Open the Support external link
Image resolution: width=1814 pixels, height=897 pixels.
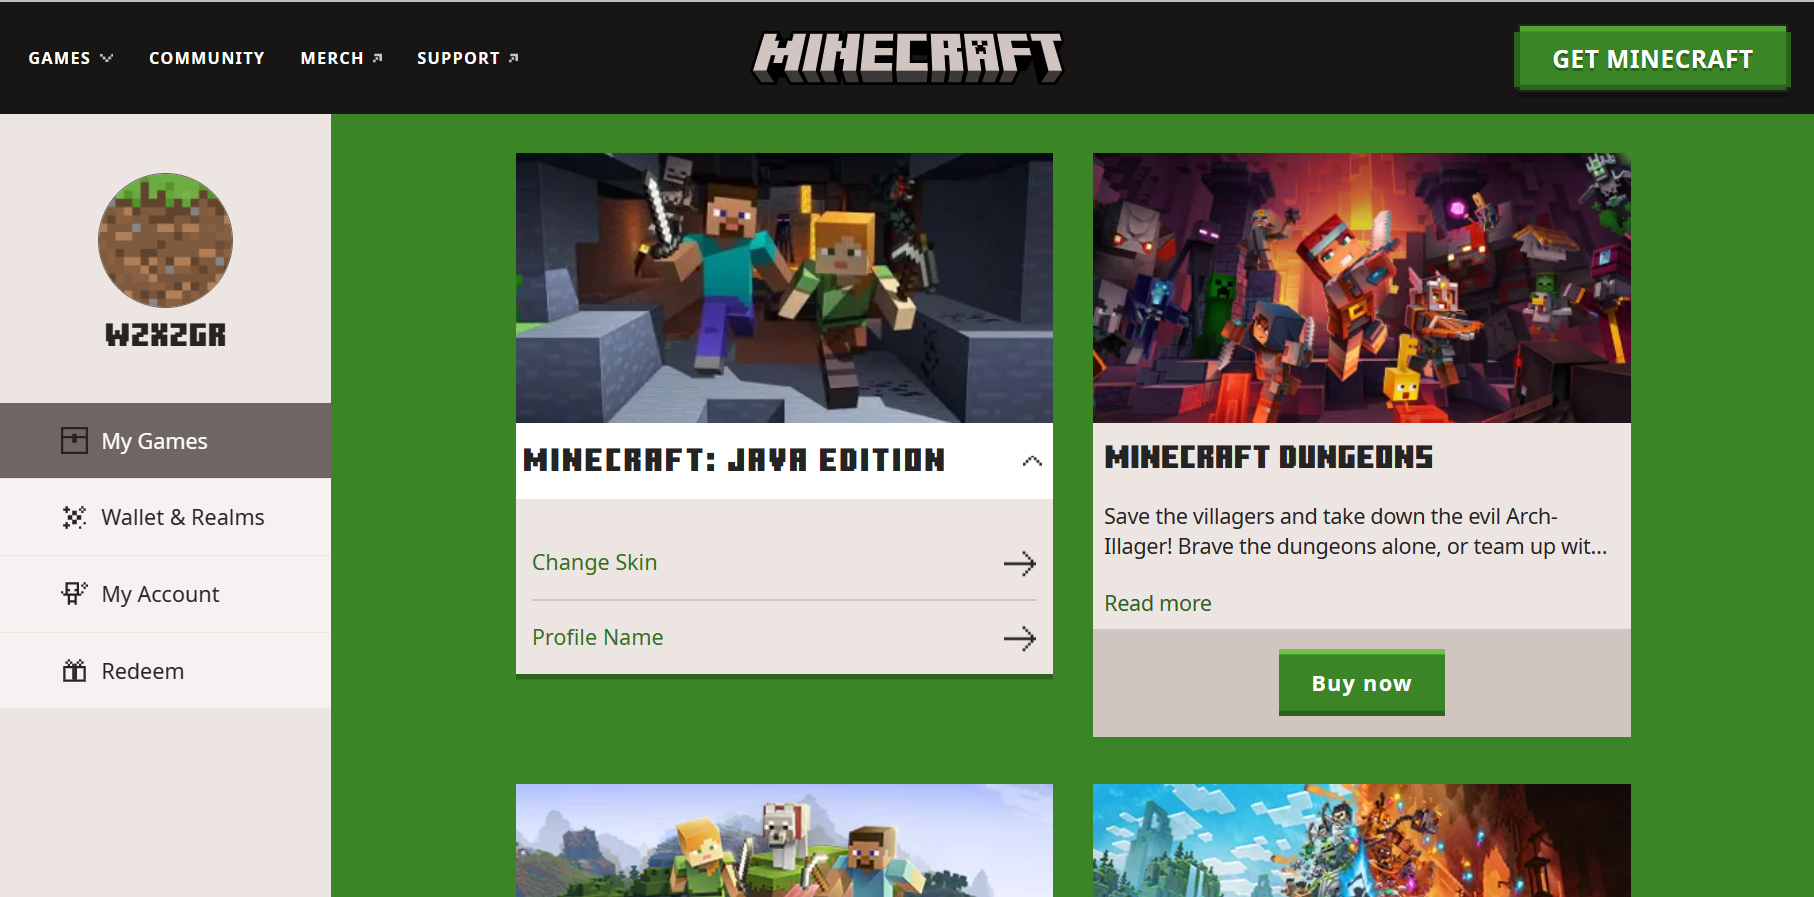tap(467, 58)
